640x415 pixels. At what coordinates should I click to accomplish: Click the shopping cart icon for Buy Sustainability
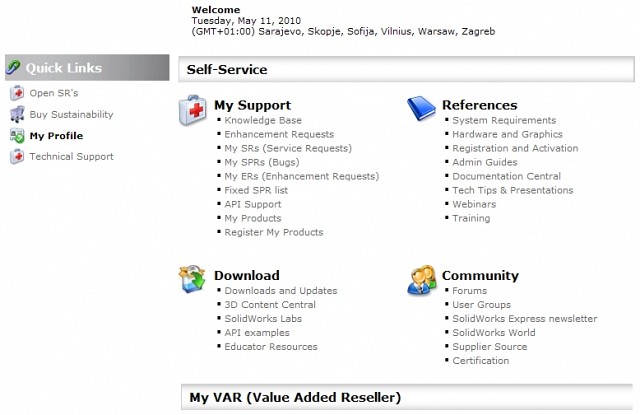point(17,114)
